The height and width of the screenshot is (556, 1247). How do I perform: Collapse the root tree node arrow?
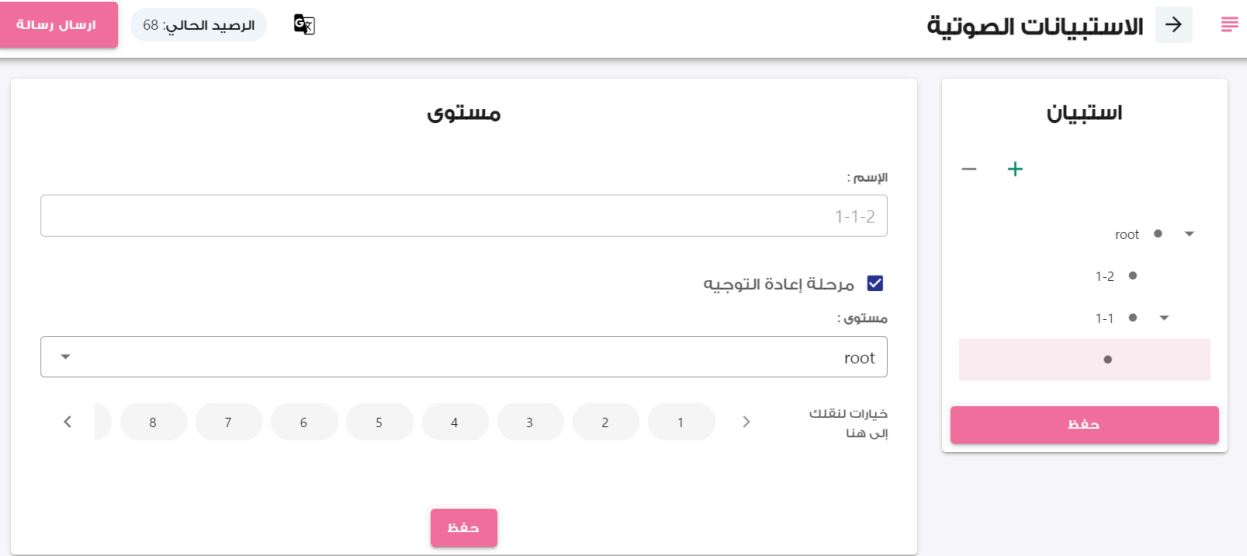pyautogui.click(x=1189, y=234)
